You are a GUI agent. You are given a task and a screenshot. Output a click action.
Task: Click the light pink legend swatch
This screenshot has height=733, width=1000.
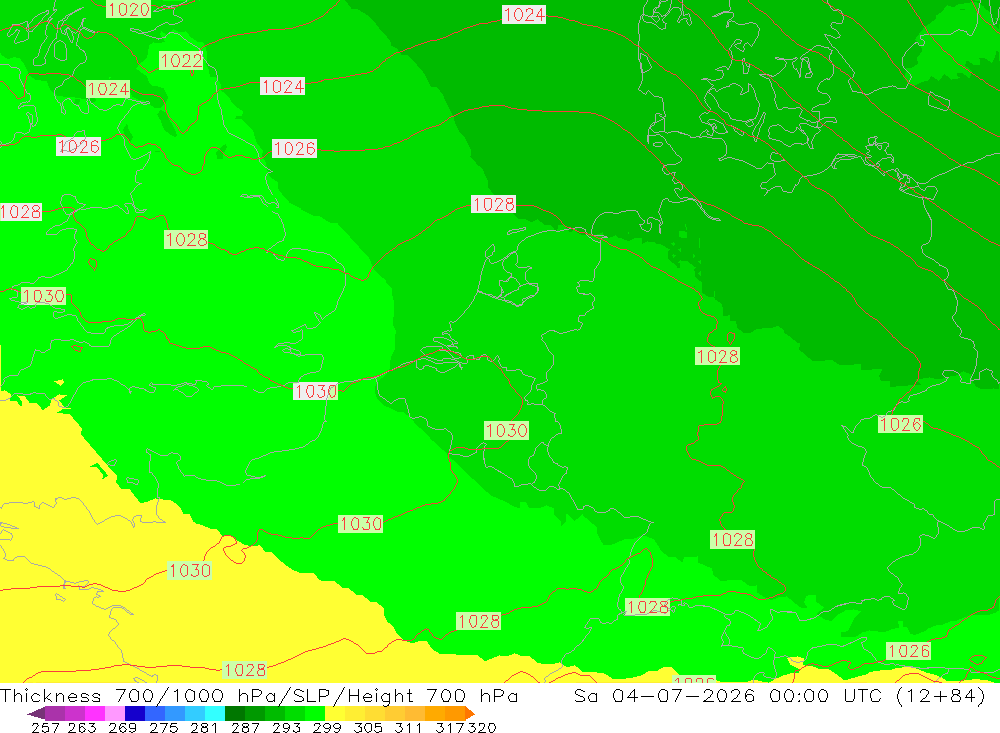coord(115,713)
